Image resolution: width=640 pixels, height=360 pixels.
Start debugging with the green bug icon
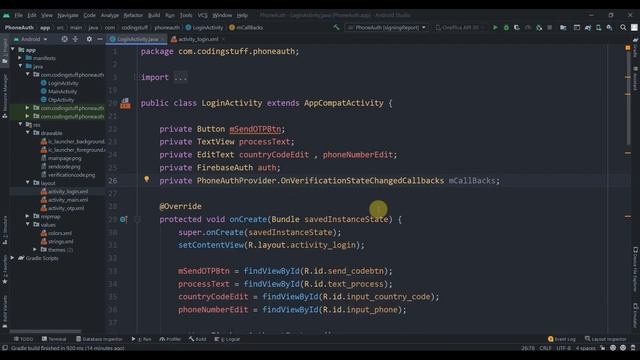click(506, 27)
